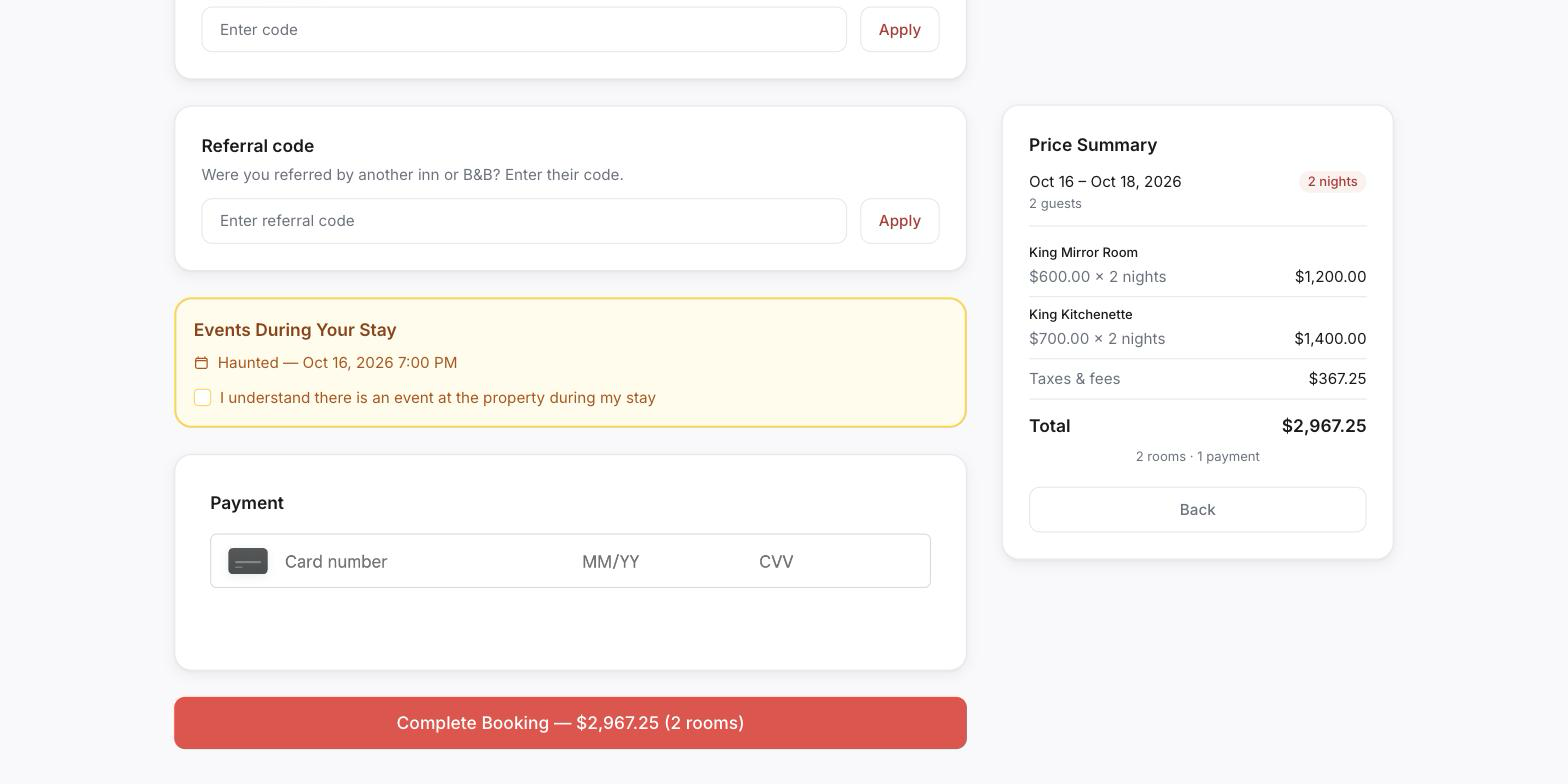The height and width of the screenshot is (784, 1568).
Task: Click 'King Kitchenette' label
Action: click(1080, 315)
